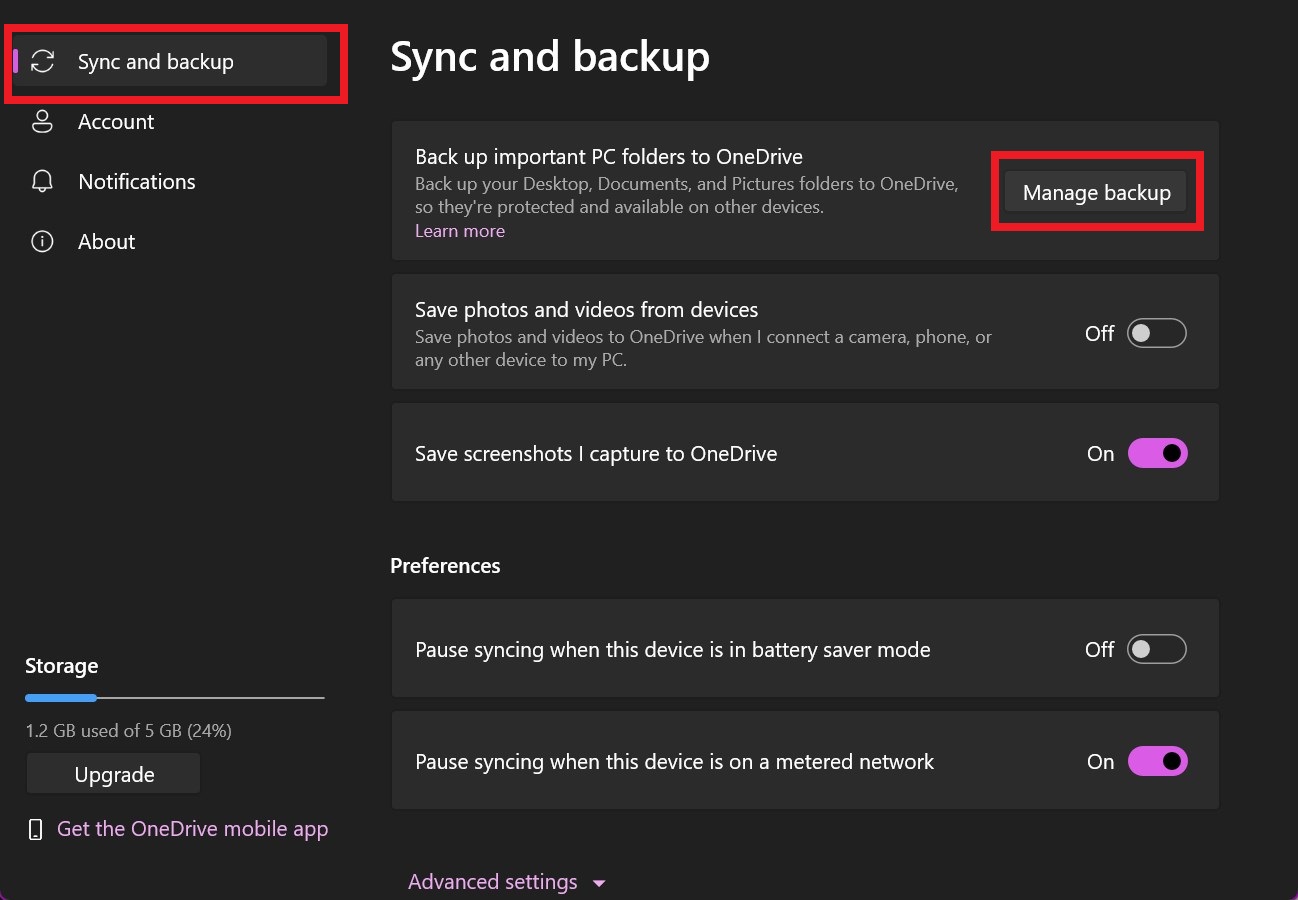Click the Account person icon
This screenshot has height=900, width=1298.
42,122
